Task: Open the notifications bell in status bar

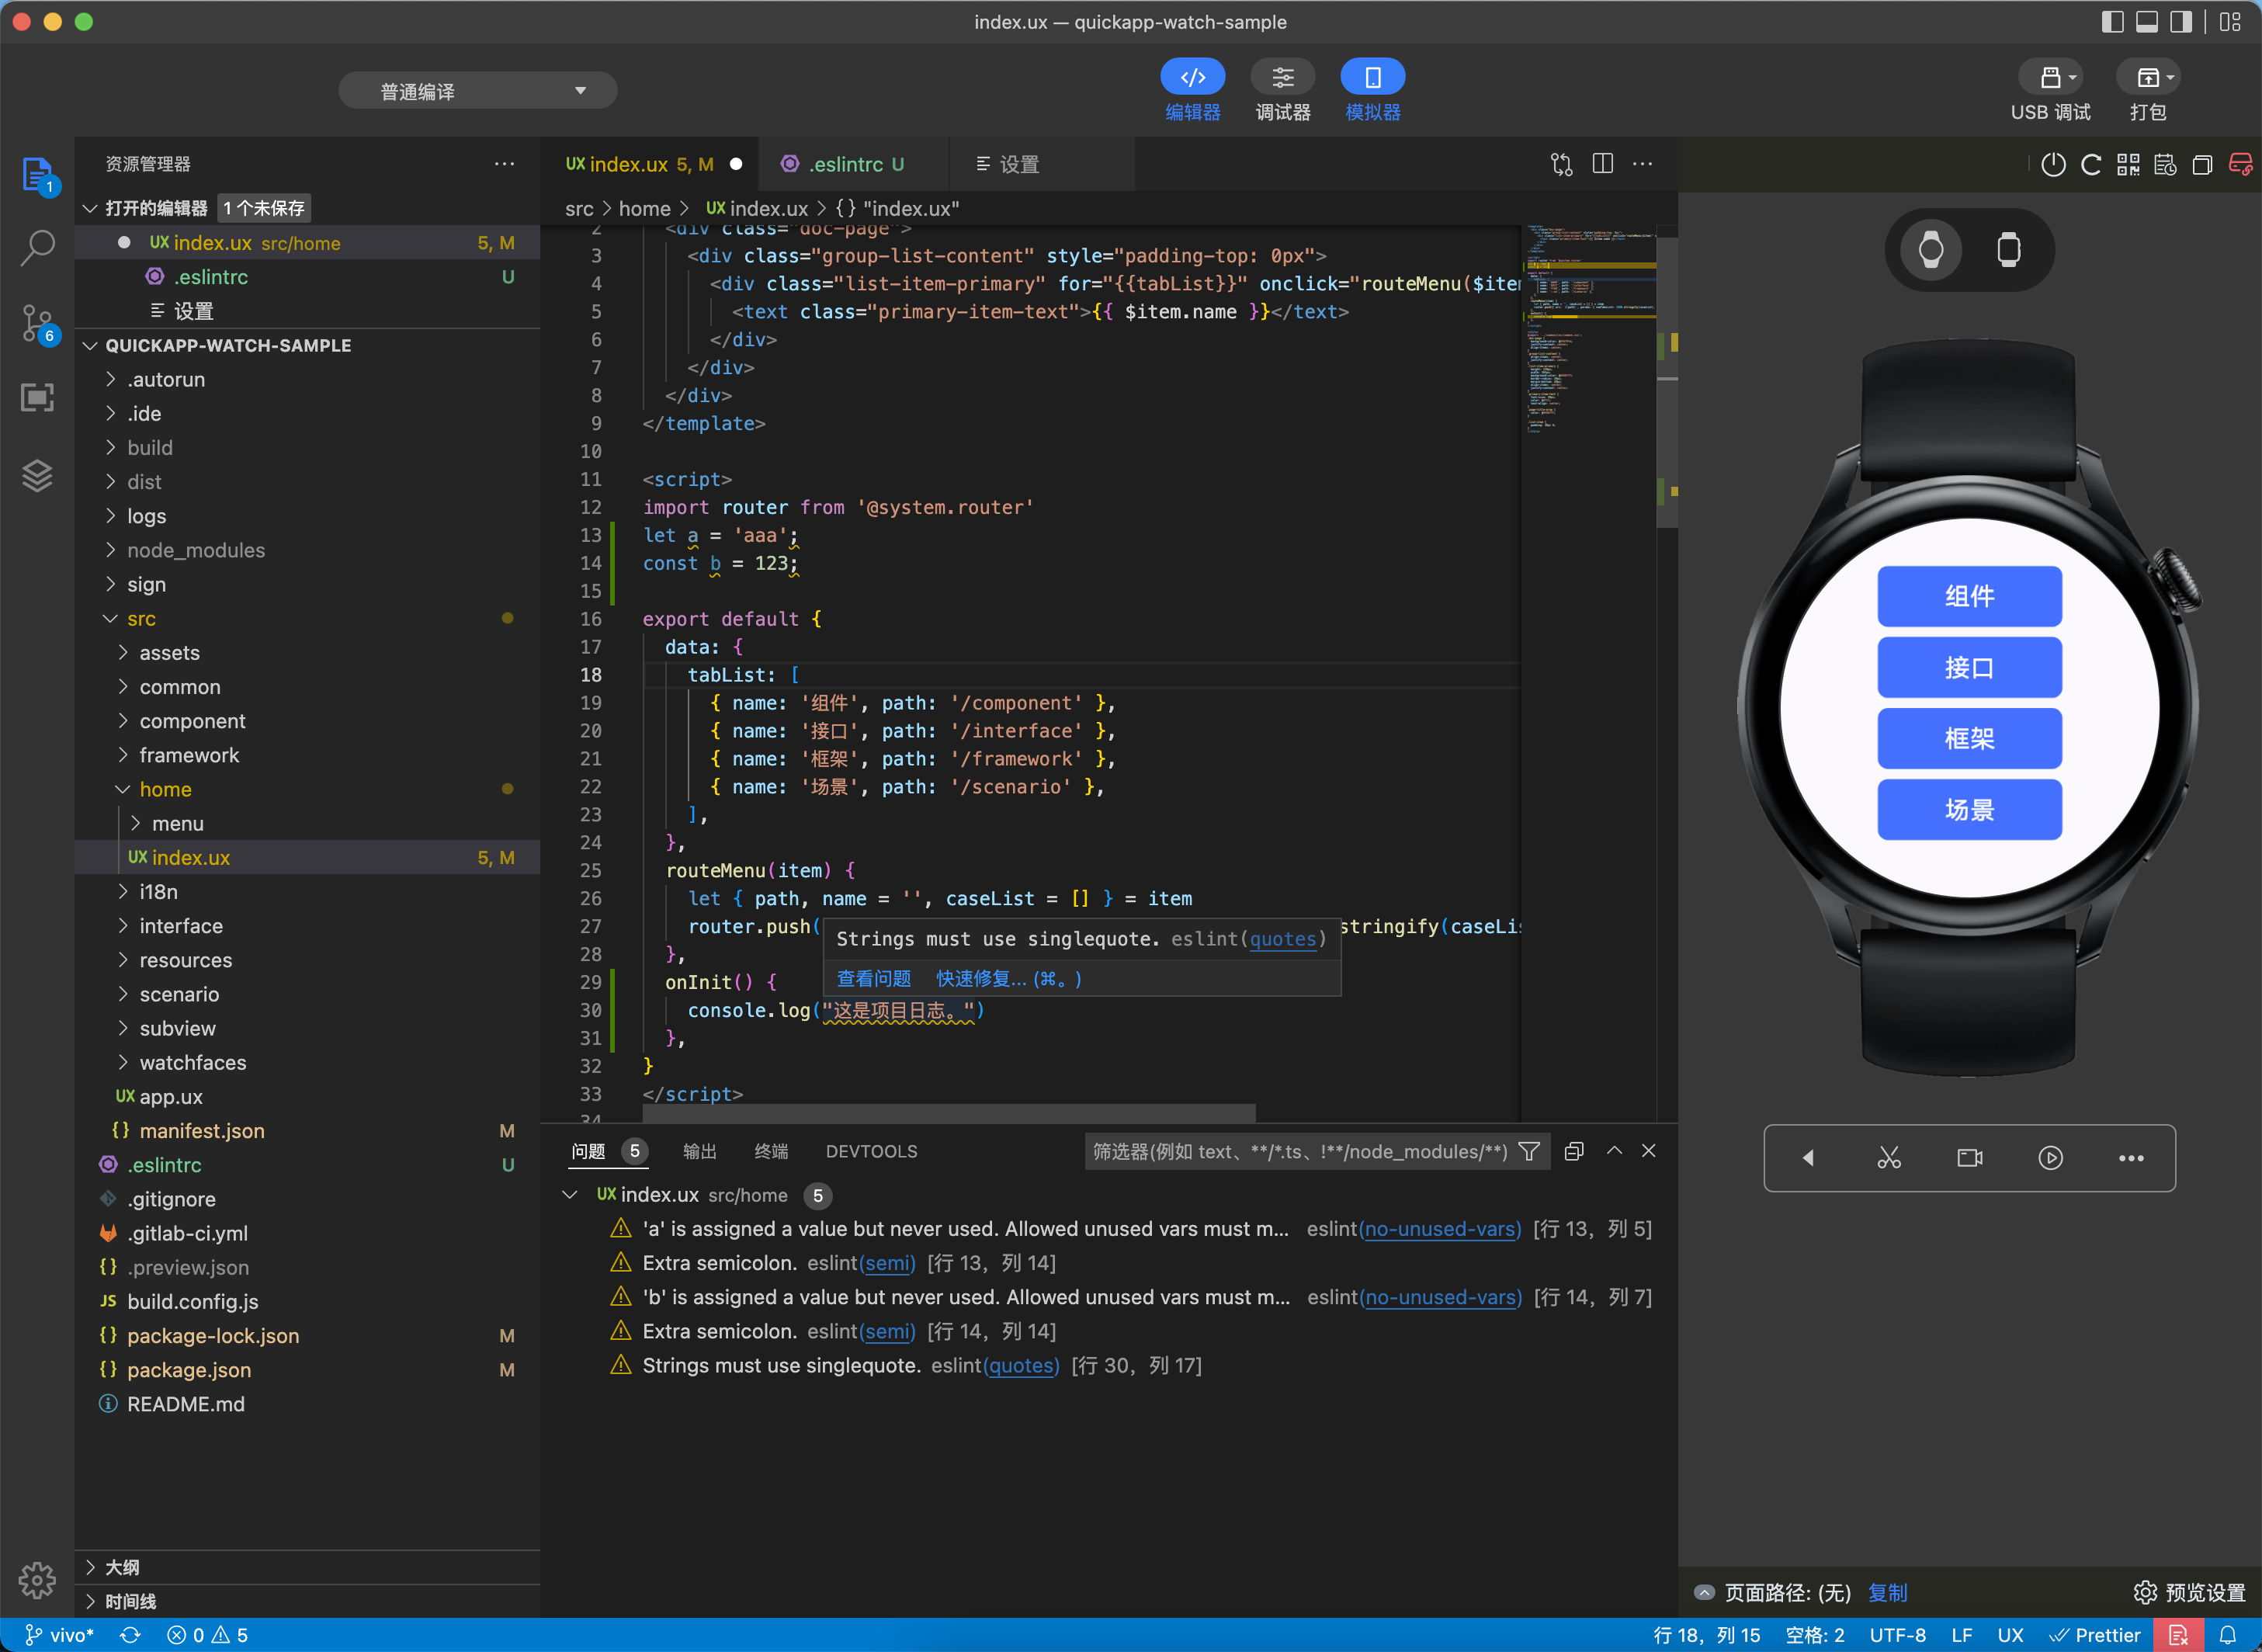Action: (x=2228, y=1635)
